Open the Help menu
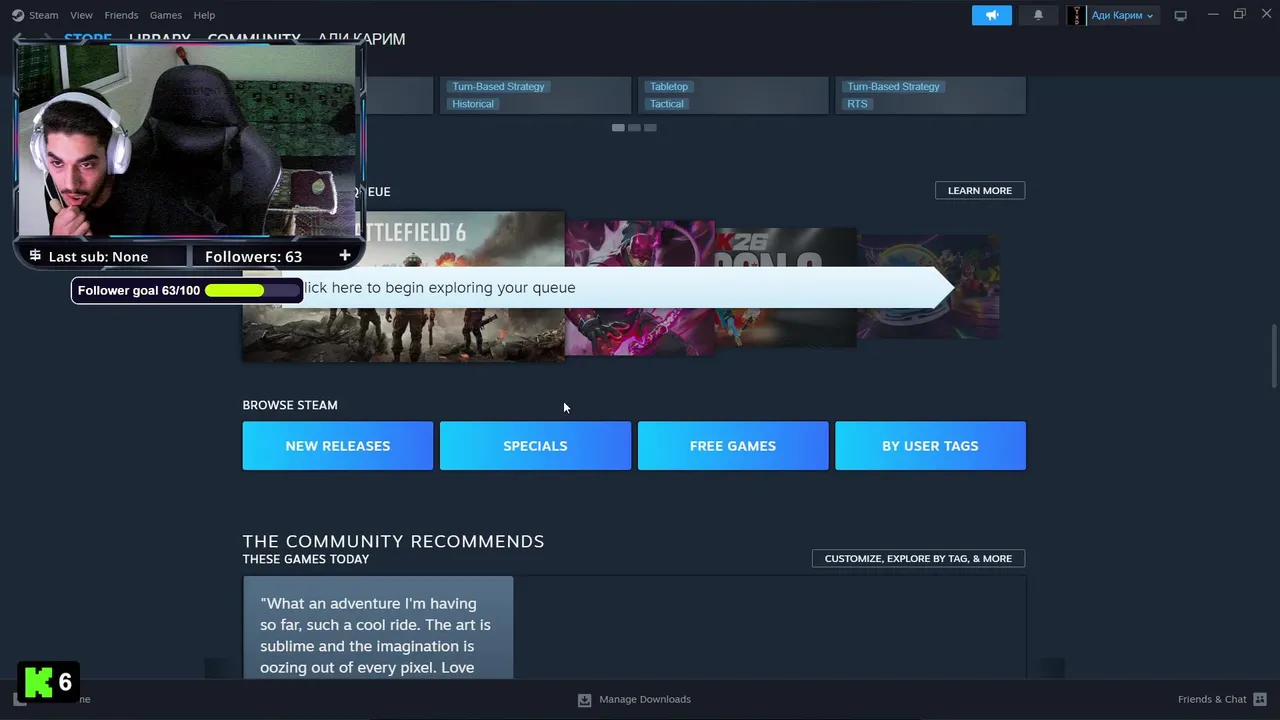Viewport: 1280px width, 720px height. pos(204,15)
